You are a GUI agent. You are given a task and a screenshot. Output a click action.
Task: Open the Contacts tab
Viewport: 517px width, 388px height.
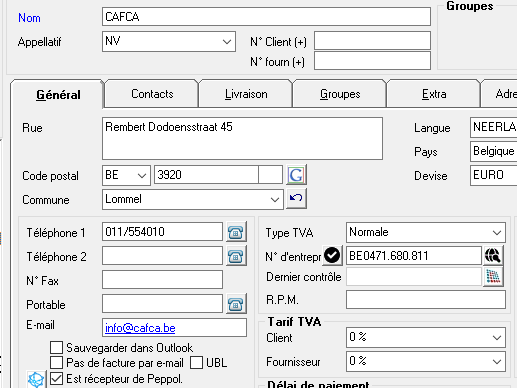(152, 94)
